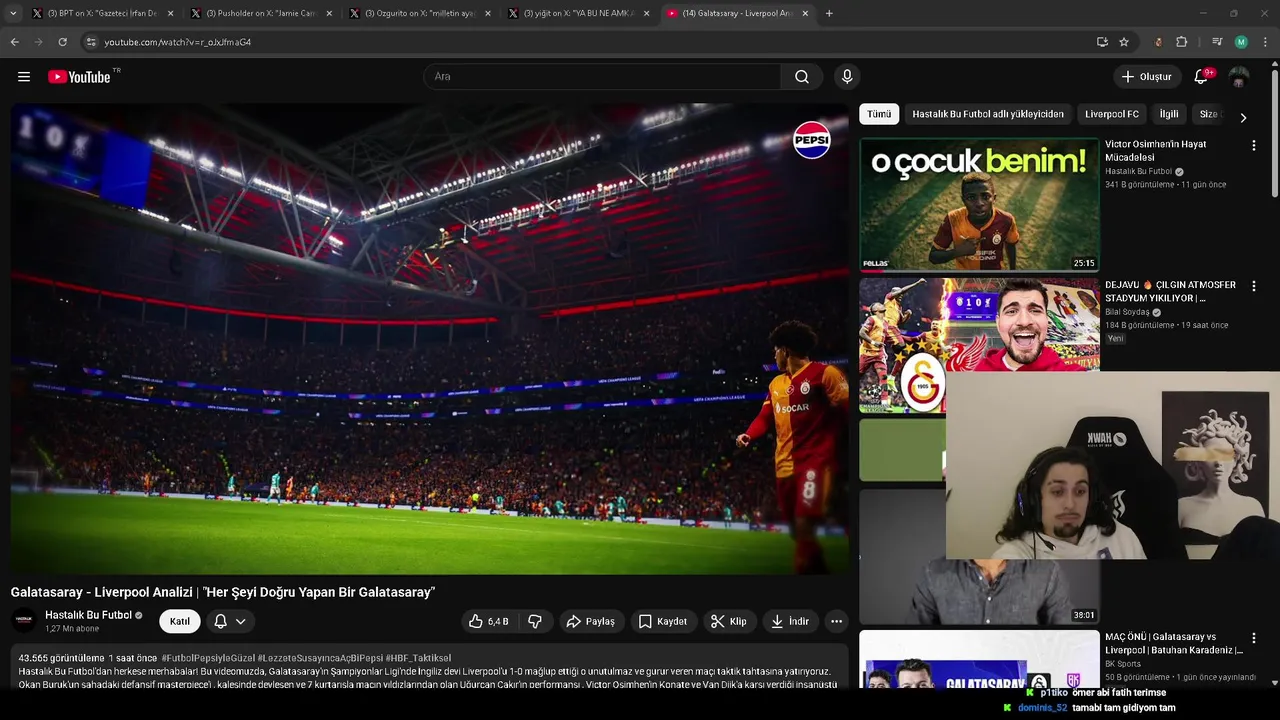1280x720 pixels.
Task: Bookmark this page with star icon
Action: pos(1124,42)
